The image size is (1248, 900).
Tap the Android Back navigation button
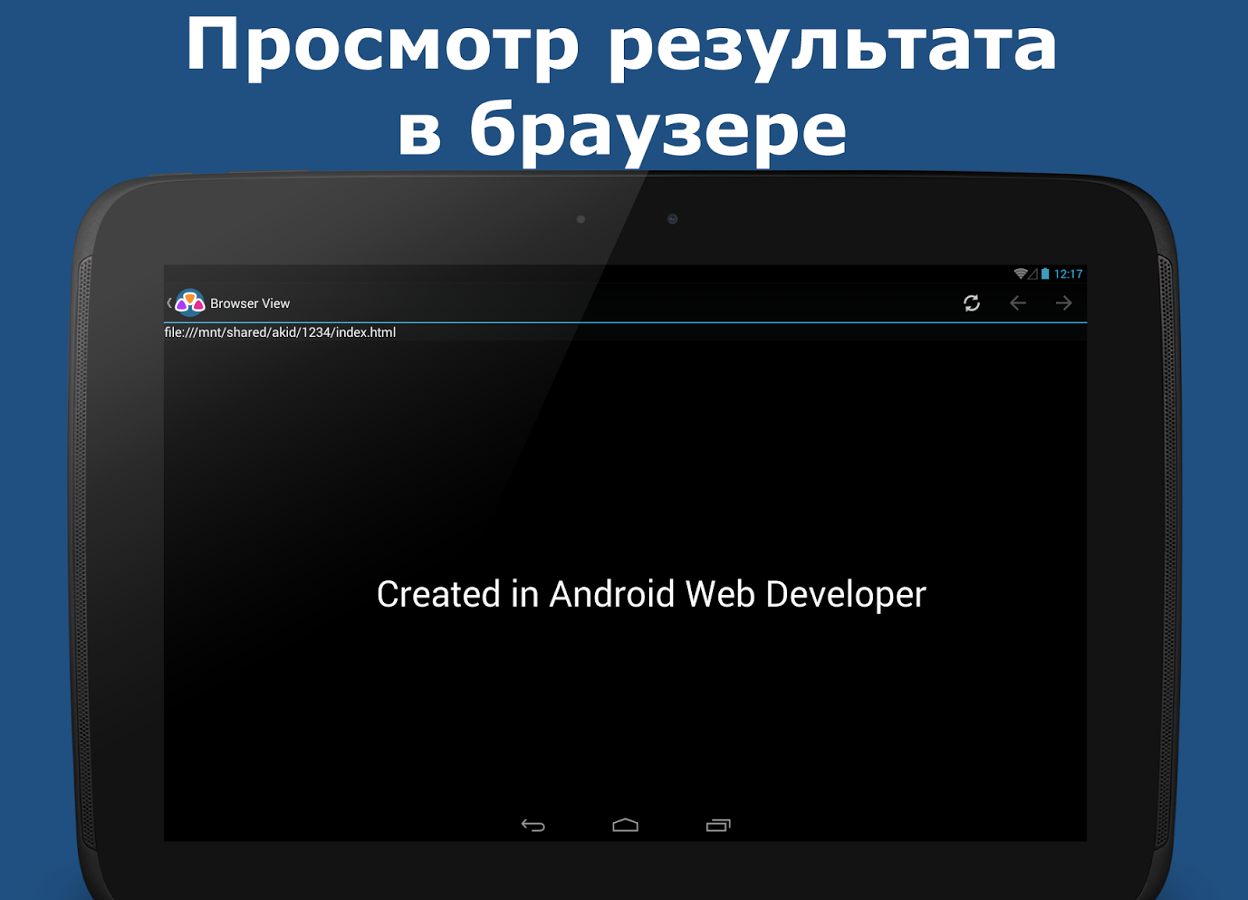tap(533, 825)
